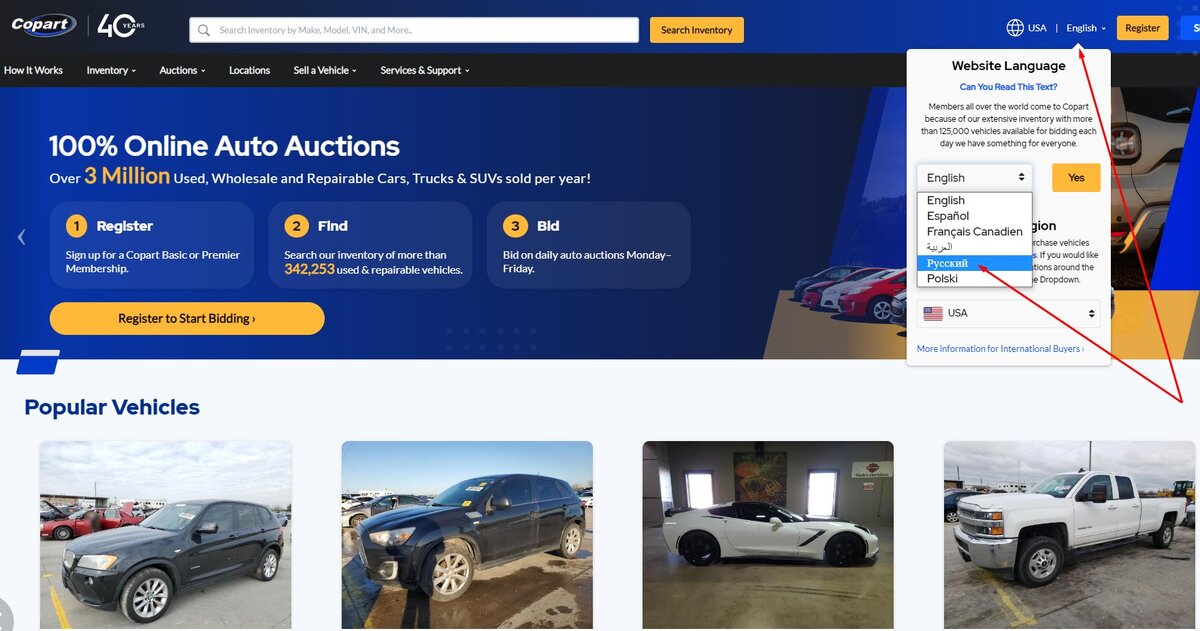Confirm language with the Yes button

point(1076,177)
